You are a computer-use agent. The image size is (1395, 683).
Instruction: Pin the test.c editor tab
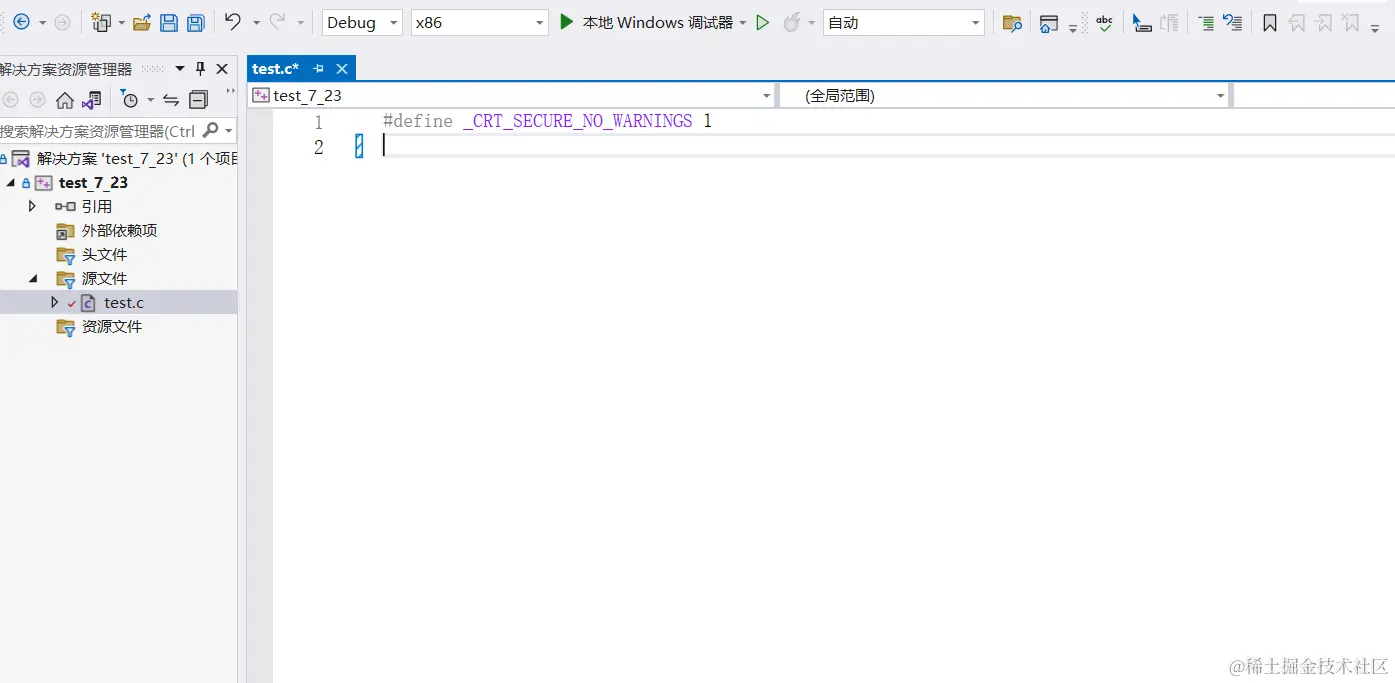pyautogui.click(x=319, y=69)
